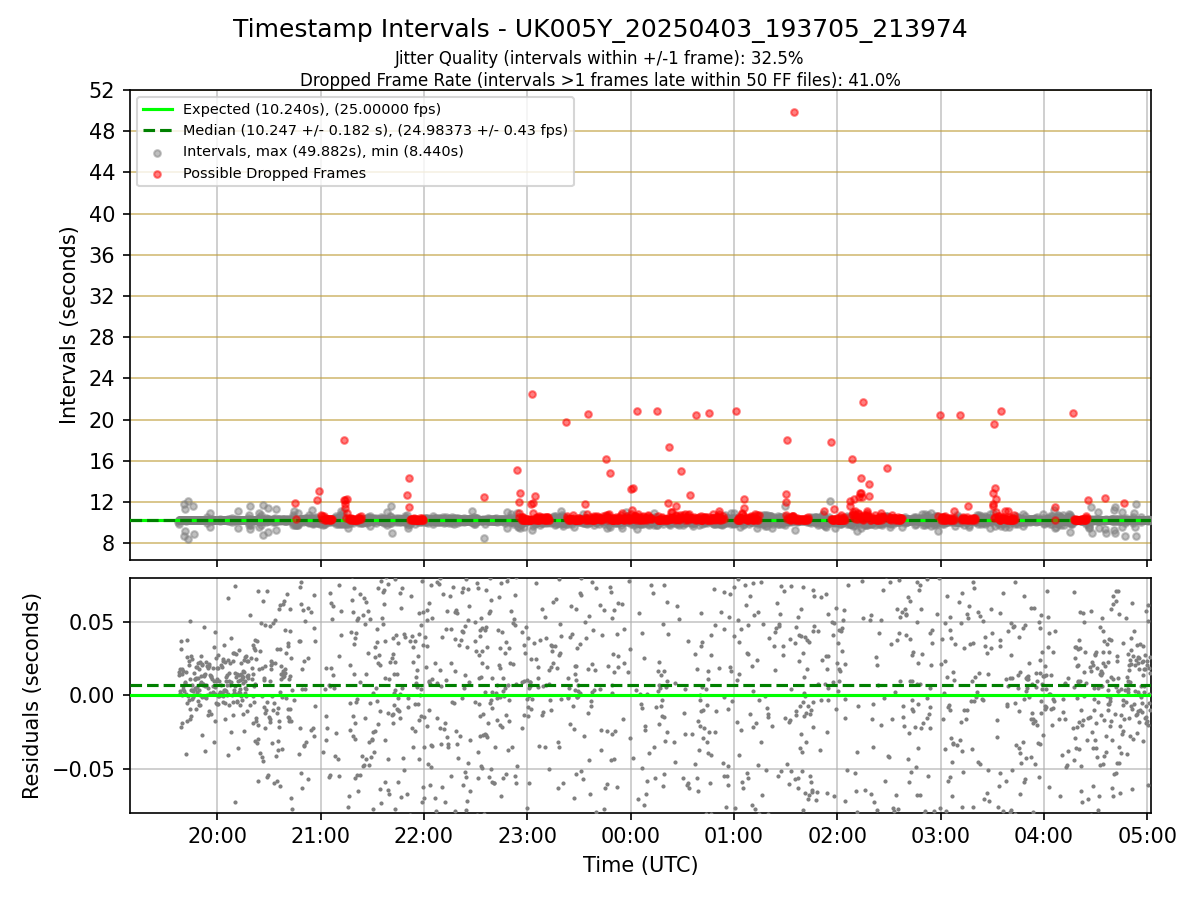Click the x-axis tick label '00:00'
Screen dimensions: 1200x900
(631, 835)
